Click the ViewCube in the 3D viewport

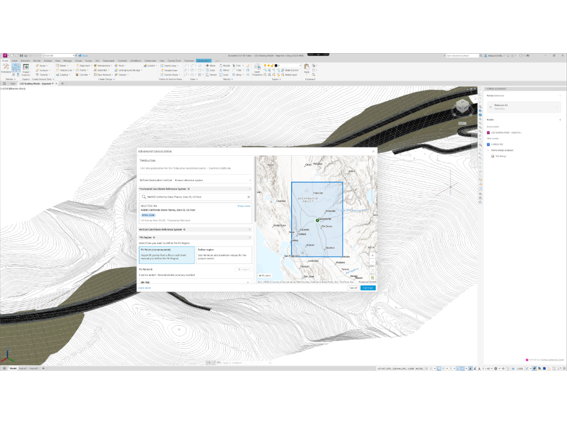click(462, 106)
